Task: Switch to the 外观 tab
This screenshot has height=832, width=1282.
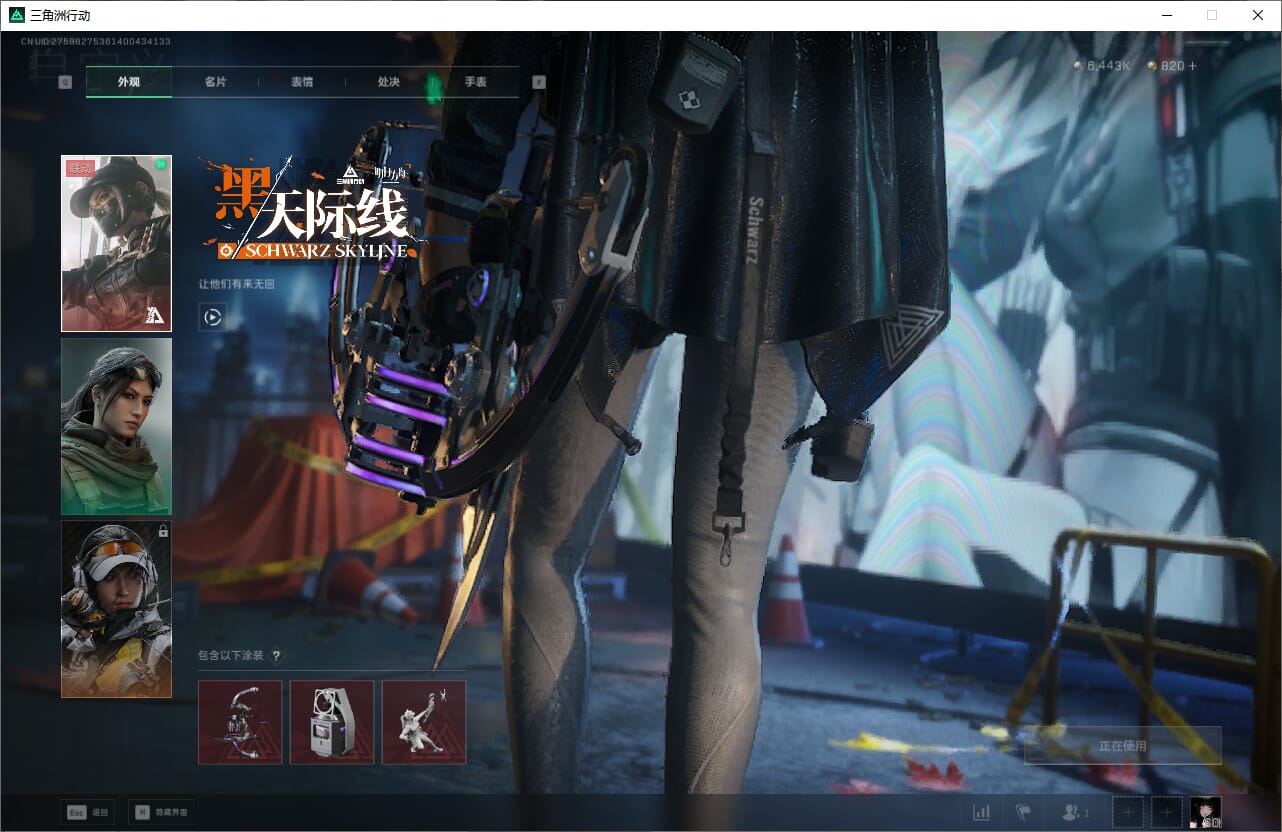Action: point(129,82)
